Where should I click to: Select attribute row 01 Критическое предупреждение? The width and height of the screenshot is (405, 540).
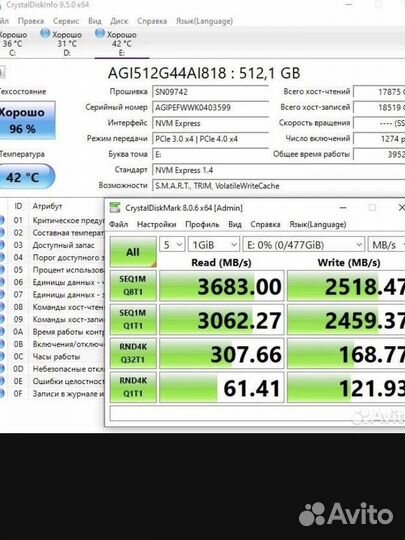click(52, 220)
